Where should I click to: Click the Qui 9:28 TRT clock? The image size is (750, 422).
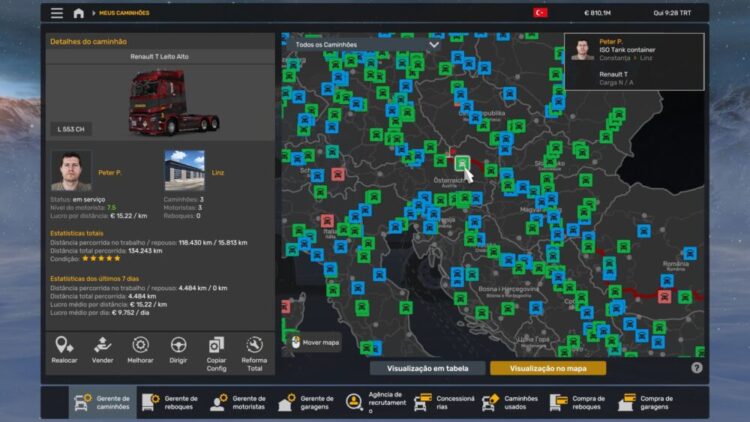[672, 13]
